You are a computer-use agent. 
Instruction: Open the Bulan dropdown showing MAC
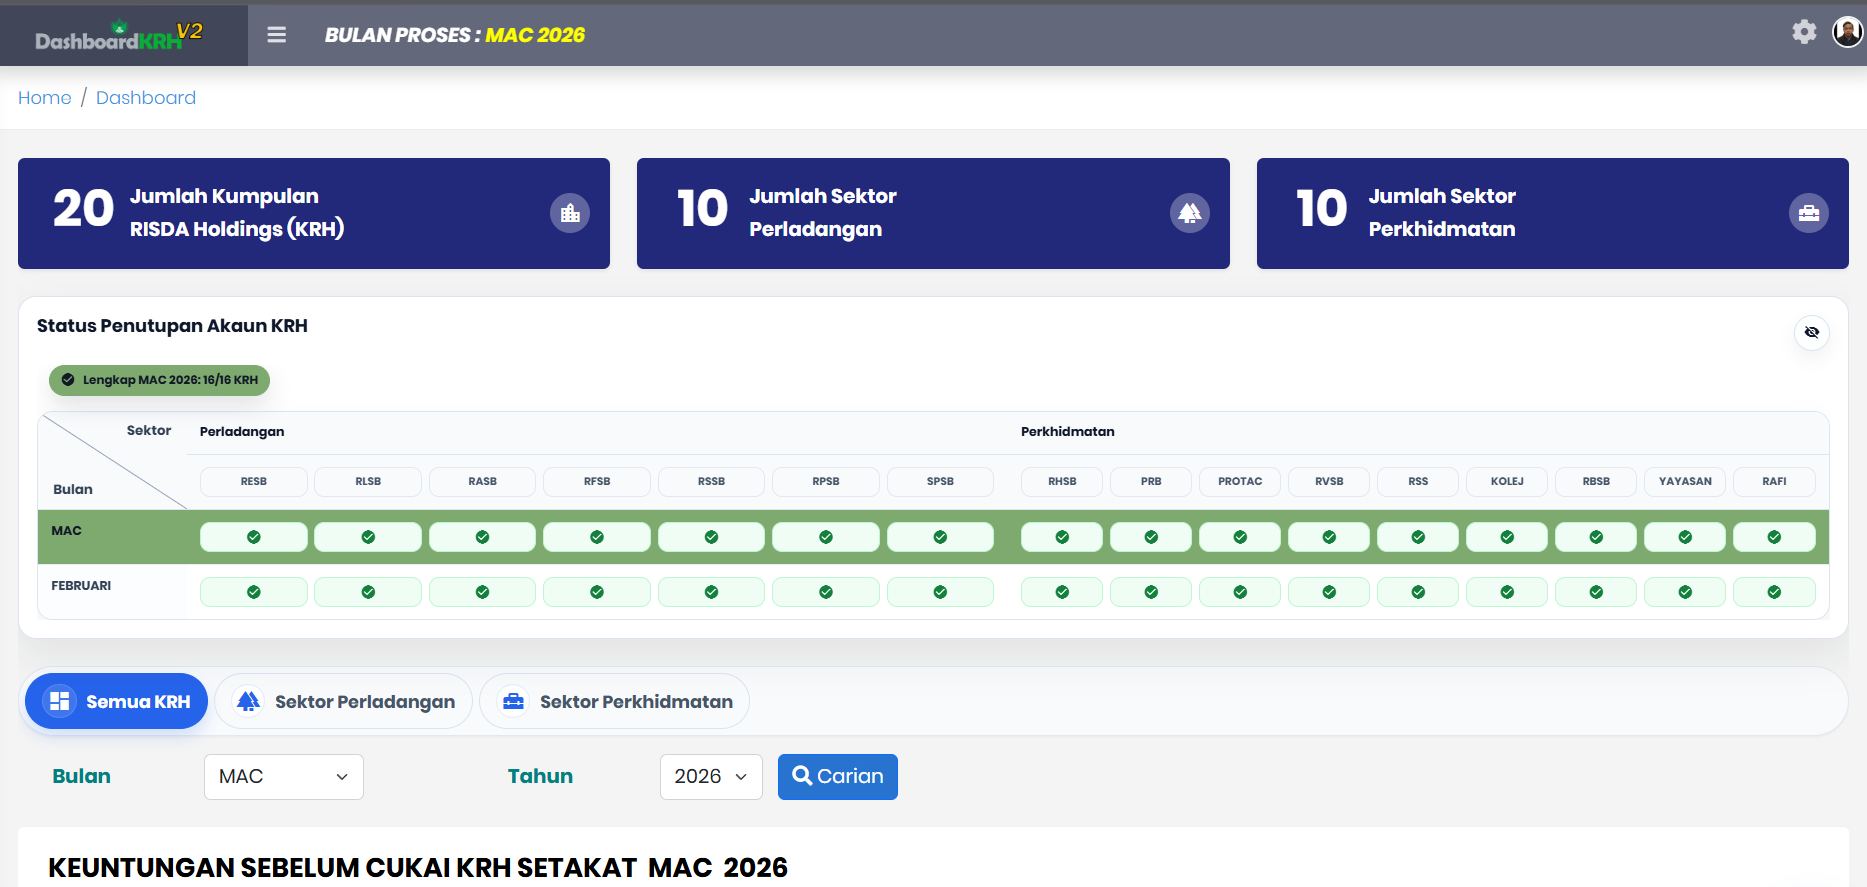(284, 777)
